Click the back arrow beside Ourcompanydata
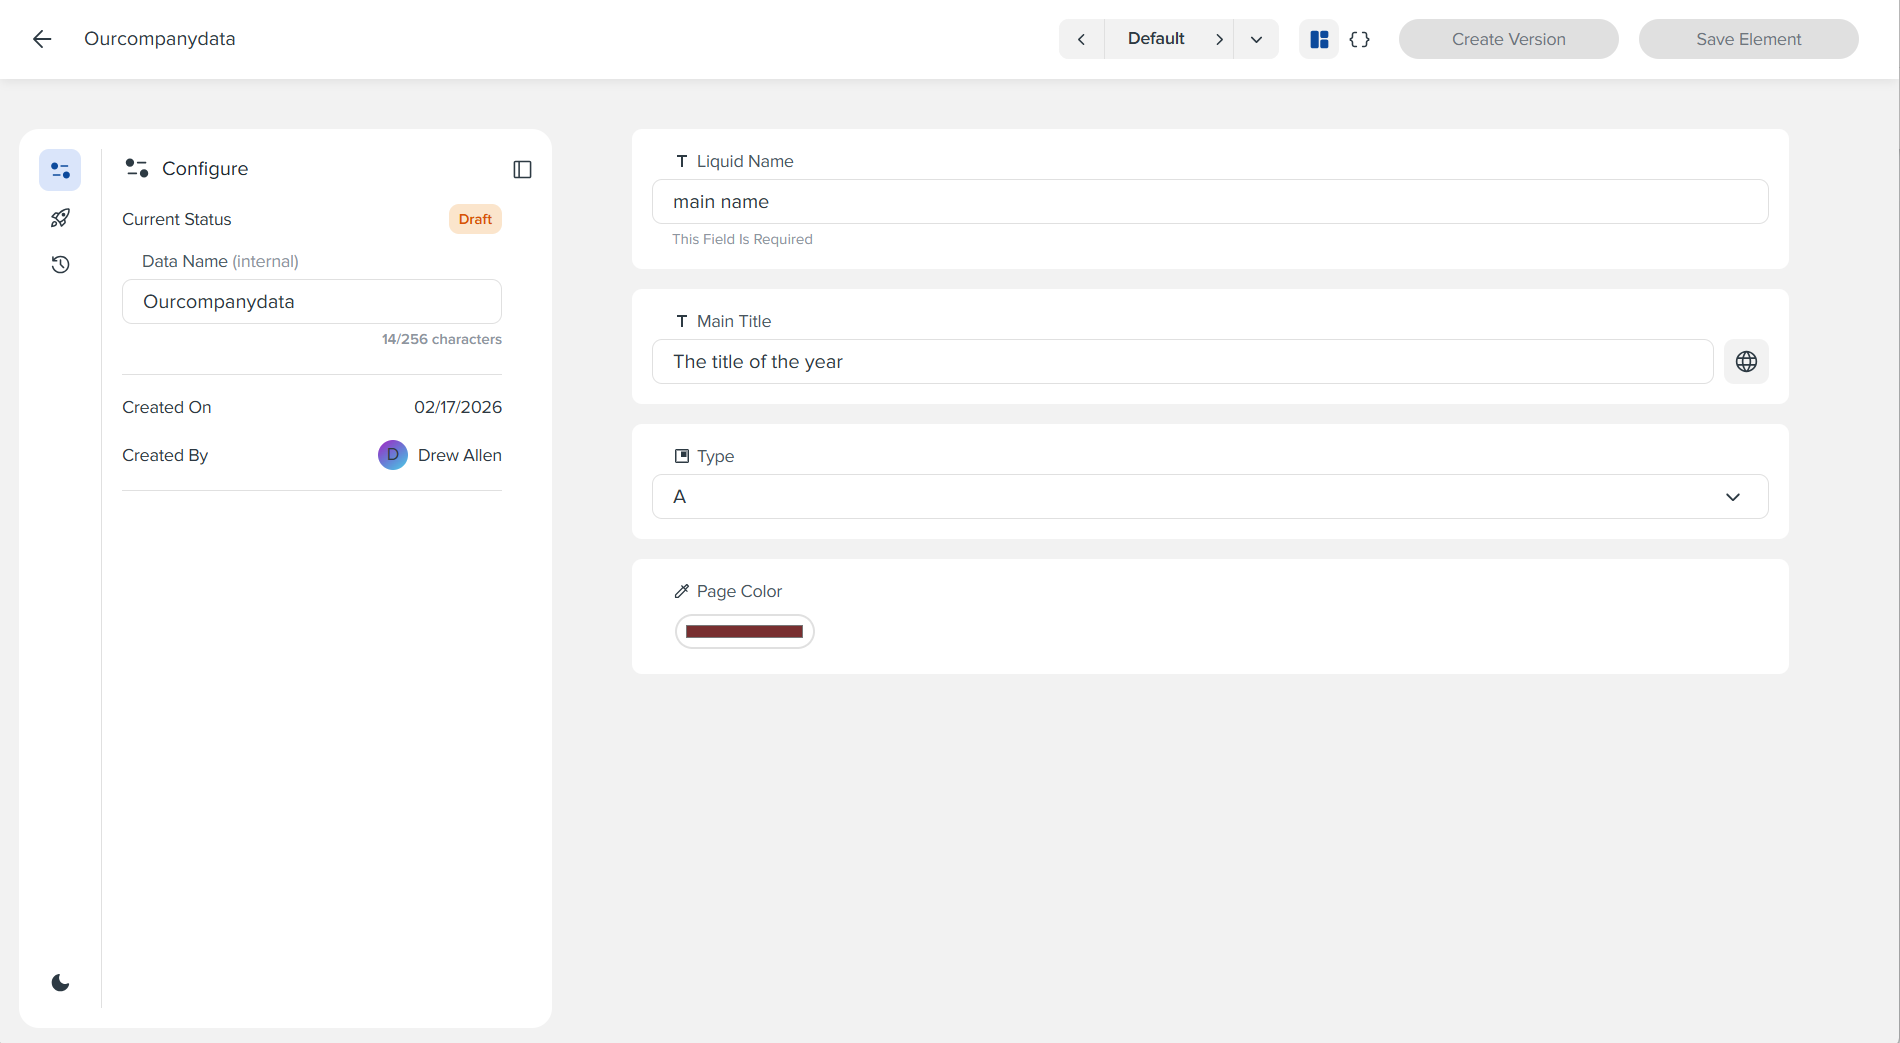1900x1043 pixels. click(x=41, y=39)
